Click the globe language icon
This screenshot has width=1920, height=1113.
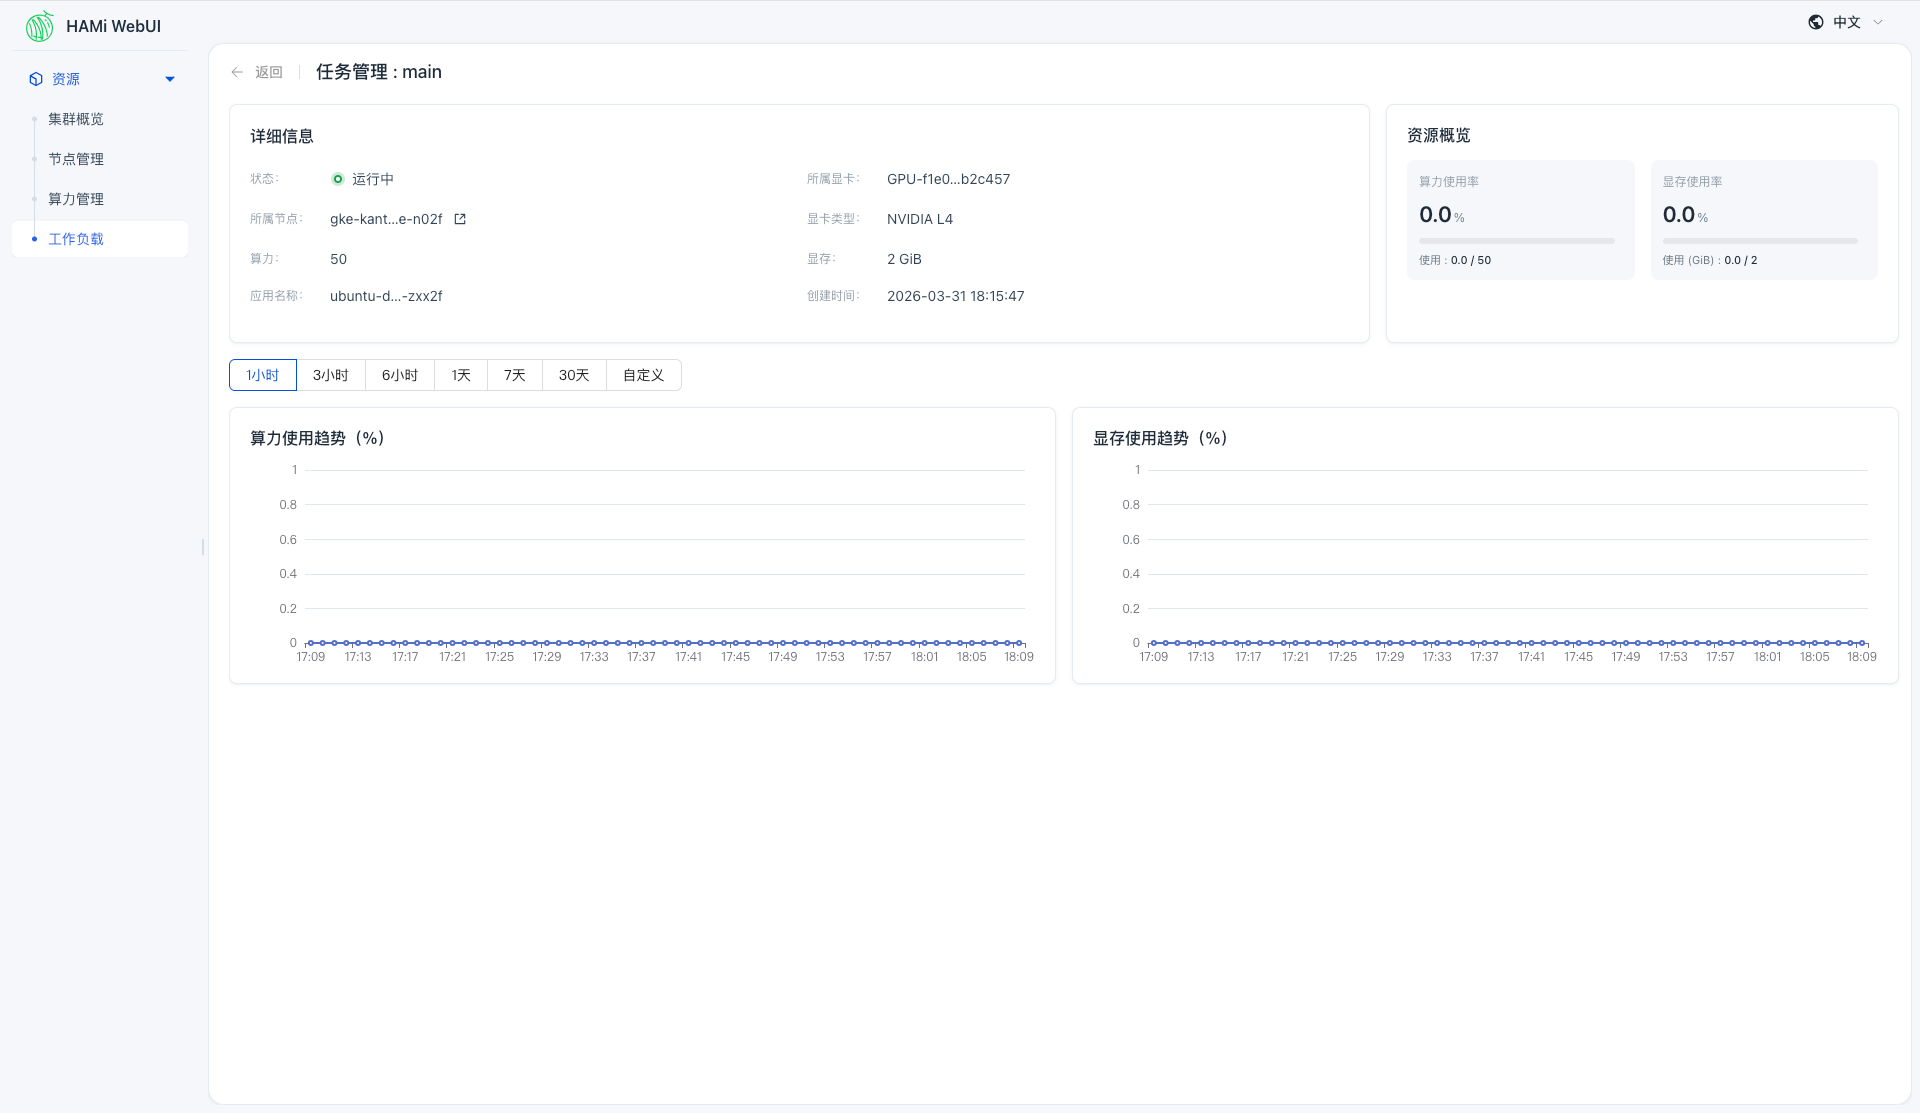coord(1816,22)
